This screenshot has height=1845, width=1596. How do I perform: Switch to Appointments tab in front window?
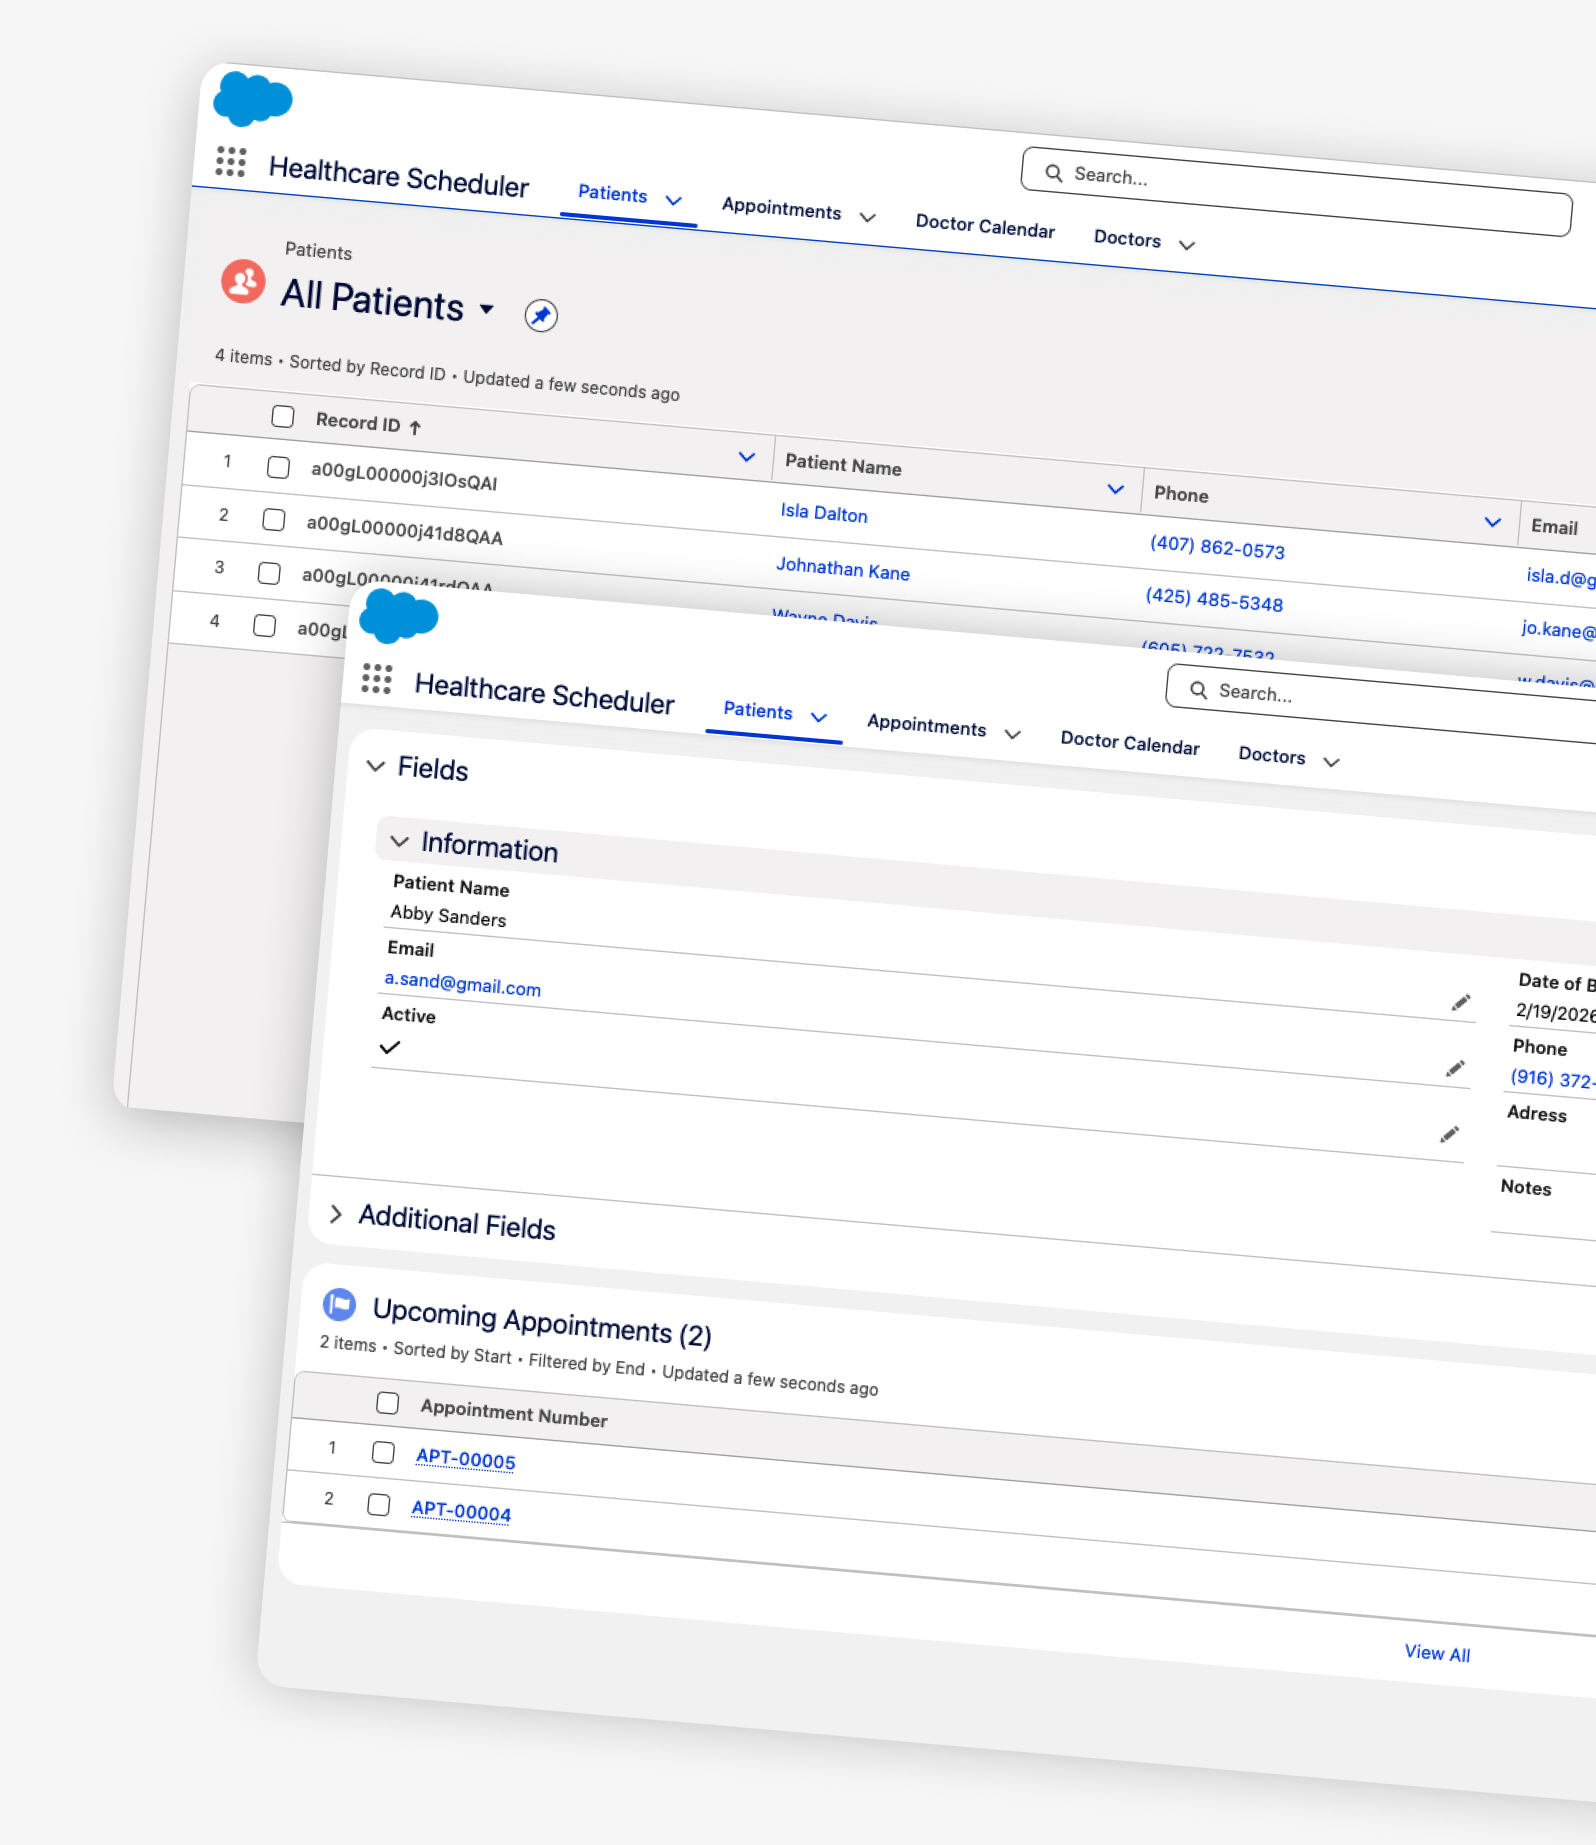(x=926, y=725)
